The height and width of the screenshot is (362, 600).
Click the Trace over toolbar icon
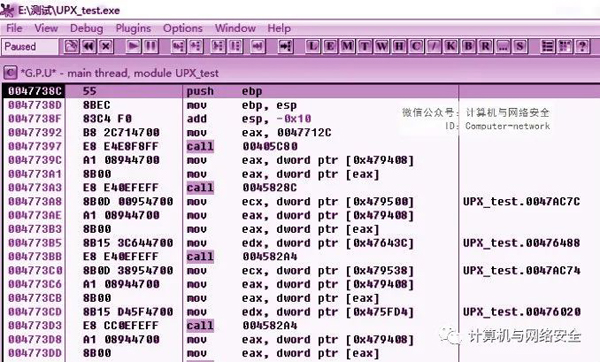pyautogui.click(x=235, y=47)
